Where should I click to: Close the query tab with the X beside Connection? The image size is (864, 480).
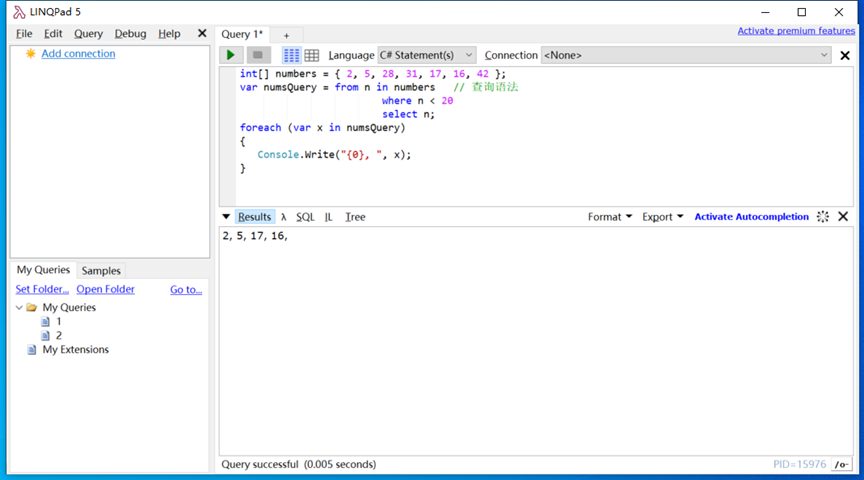pyautogui.click(x=845, y=56)
